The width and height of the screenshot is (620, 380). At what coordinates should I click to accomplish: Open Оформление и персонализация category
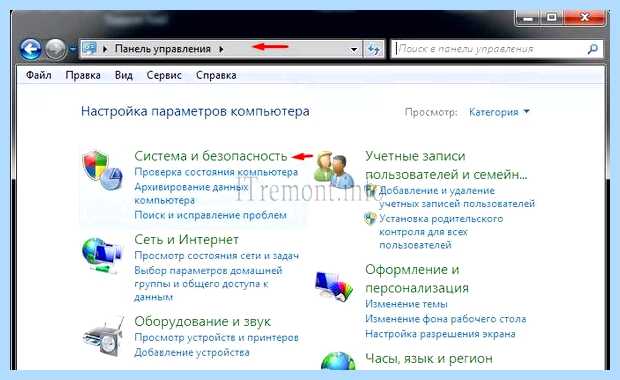pos(417,279)
